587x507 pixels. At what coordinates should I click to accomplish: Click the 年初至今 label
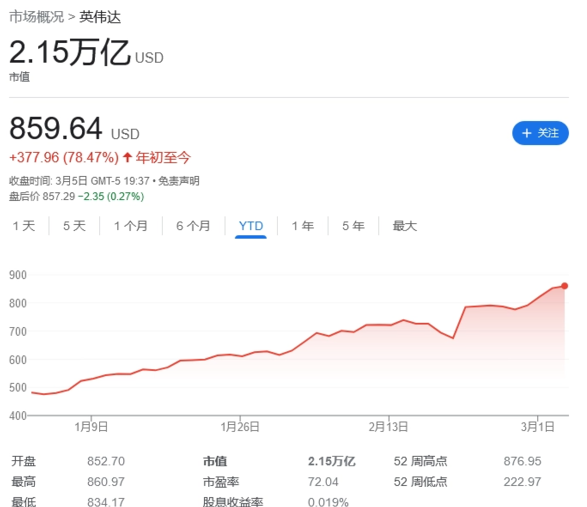click(163, 157)
